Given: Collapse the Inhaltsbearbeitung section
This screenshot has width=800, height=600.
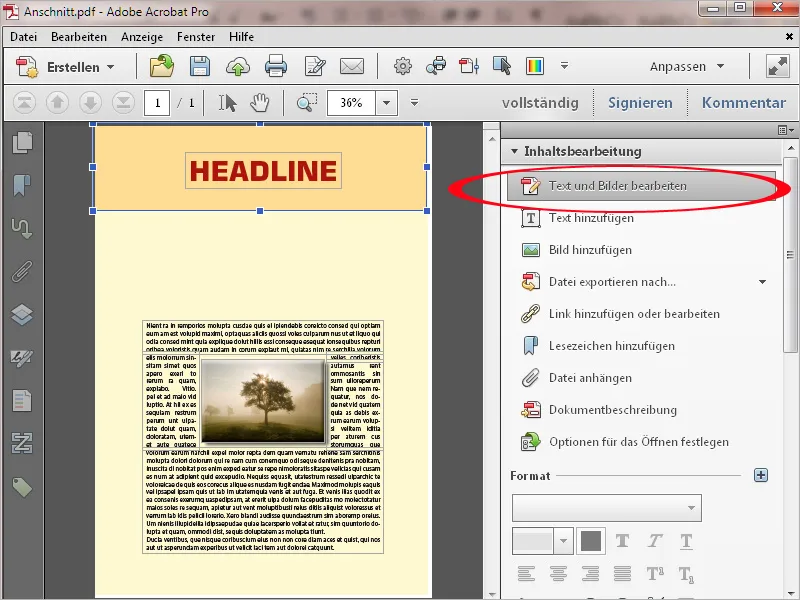Looking at the screenshot, I should [x=514, y=151].
